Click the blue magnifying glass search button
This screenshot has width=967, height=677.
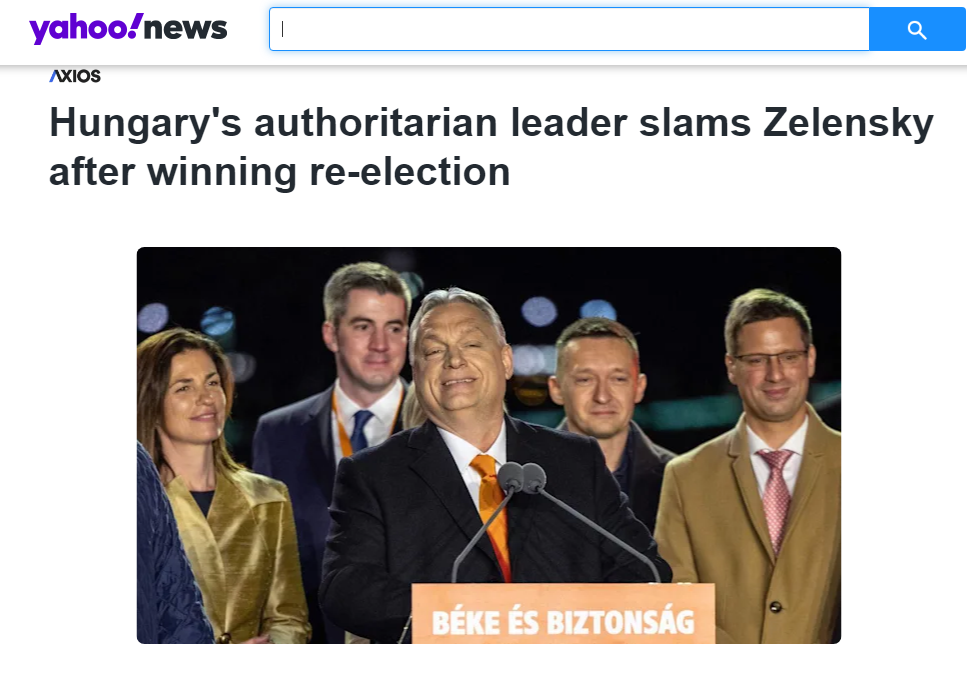tap(917, 29)
